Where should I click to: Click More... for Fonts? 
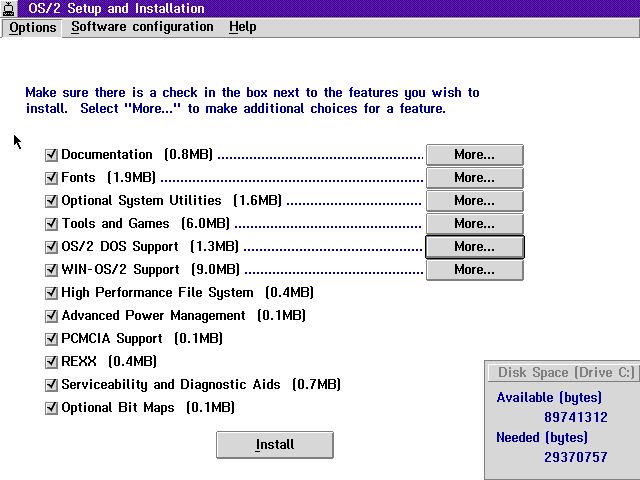pos(475,178)
